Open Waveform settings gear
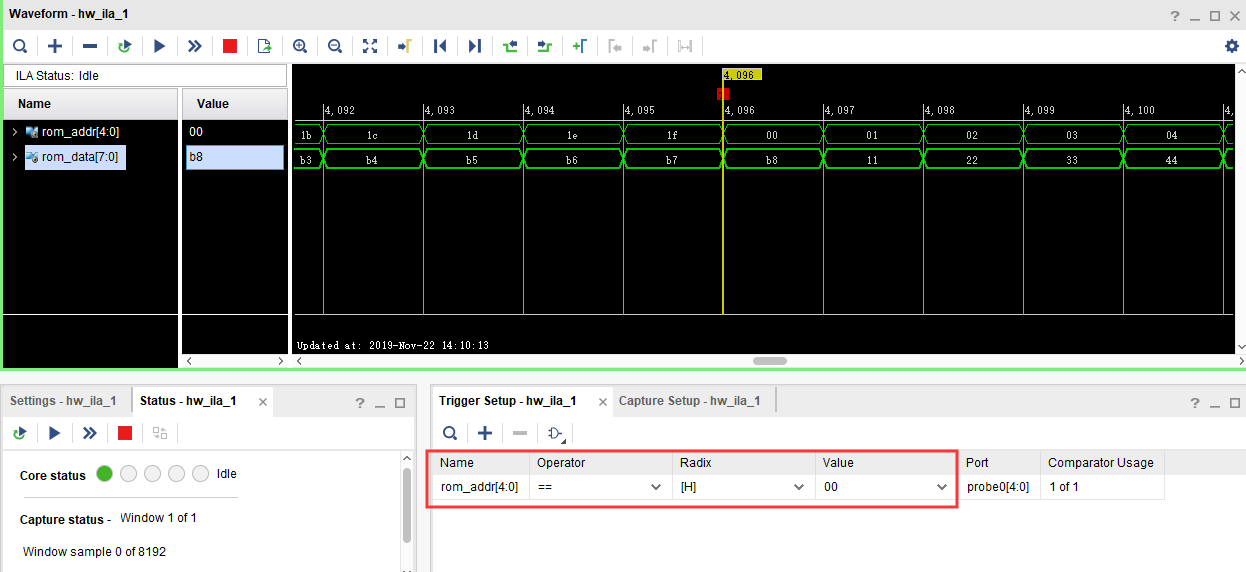This screenshot has height=572, width=1246. pos(1232,46)
